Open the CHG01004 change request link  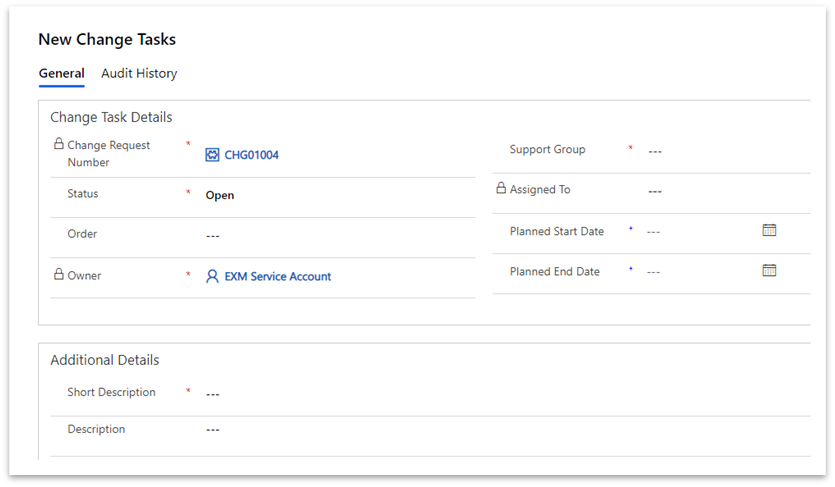tap(251, 155)
